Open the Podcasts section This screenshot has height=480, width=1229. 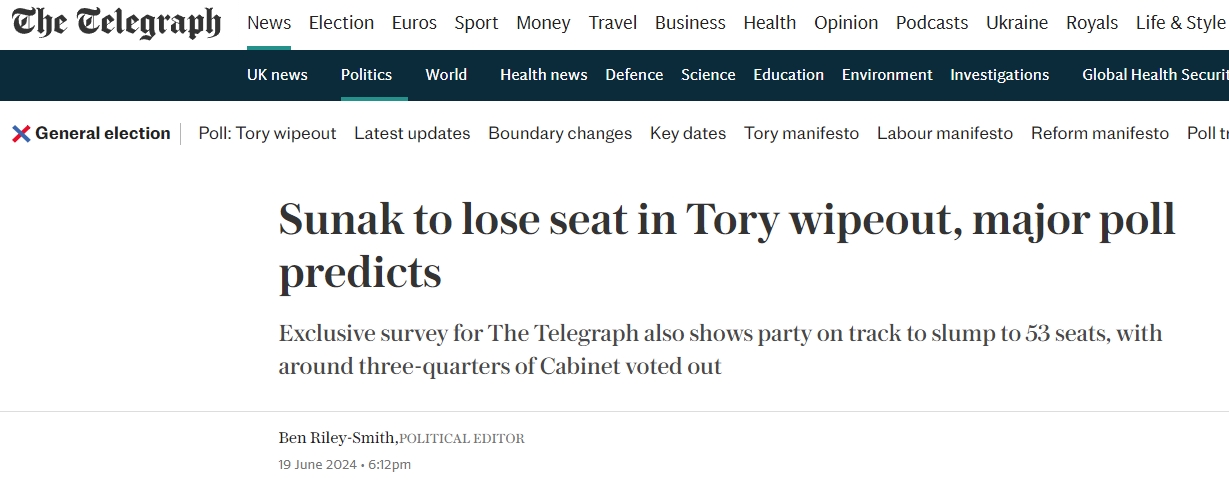coord(932,23)
